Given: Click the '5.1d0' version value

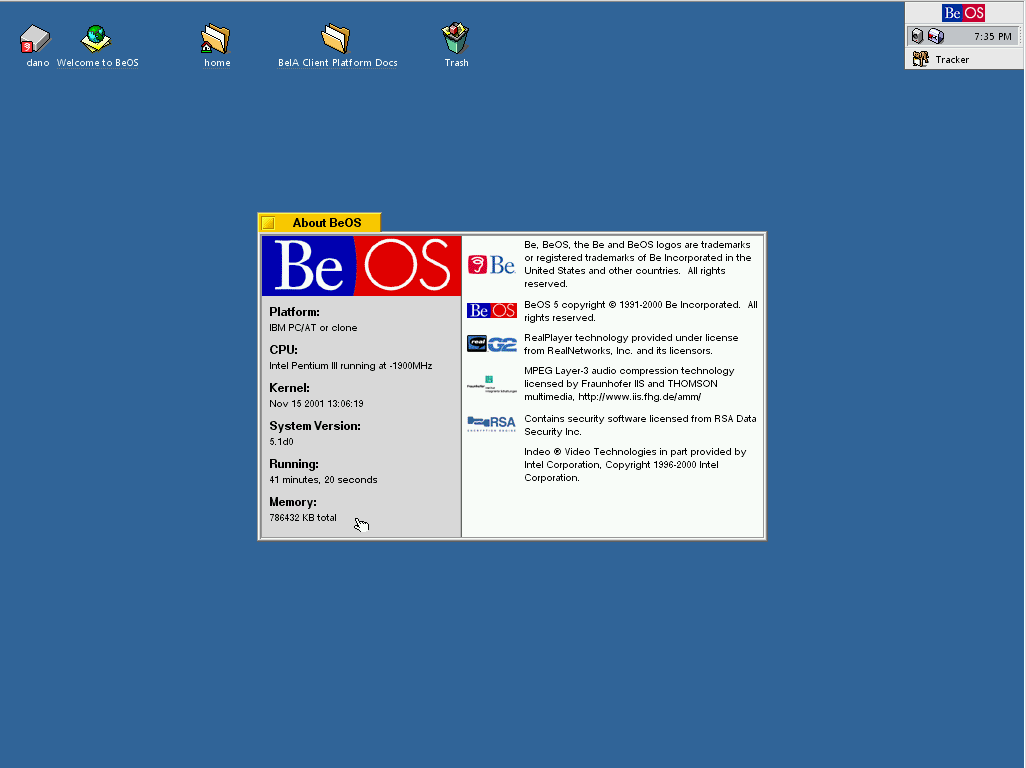Looking at the screenshot, I should pos(281,442).
